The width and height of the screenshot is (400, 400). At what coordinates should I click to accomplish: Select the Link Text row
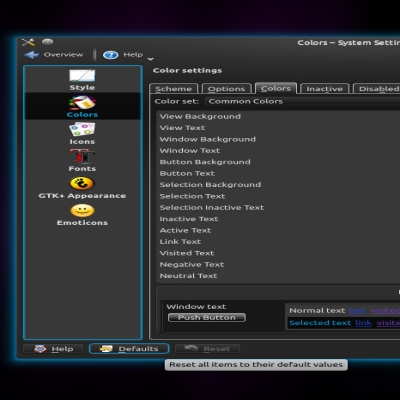point(278,242)
